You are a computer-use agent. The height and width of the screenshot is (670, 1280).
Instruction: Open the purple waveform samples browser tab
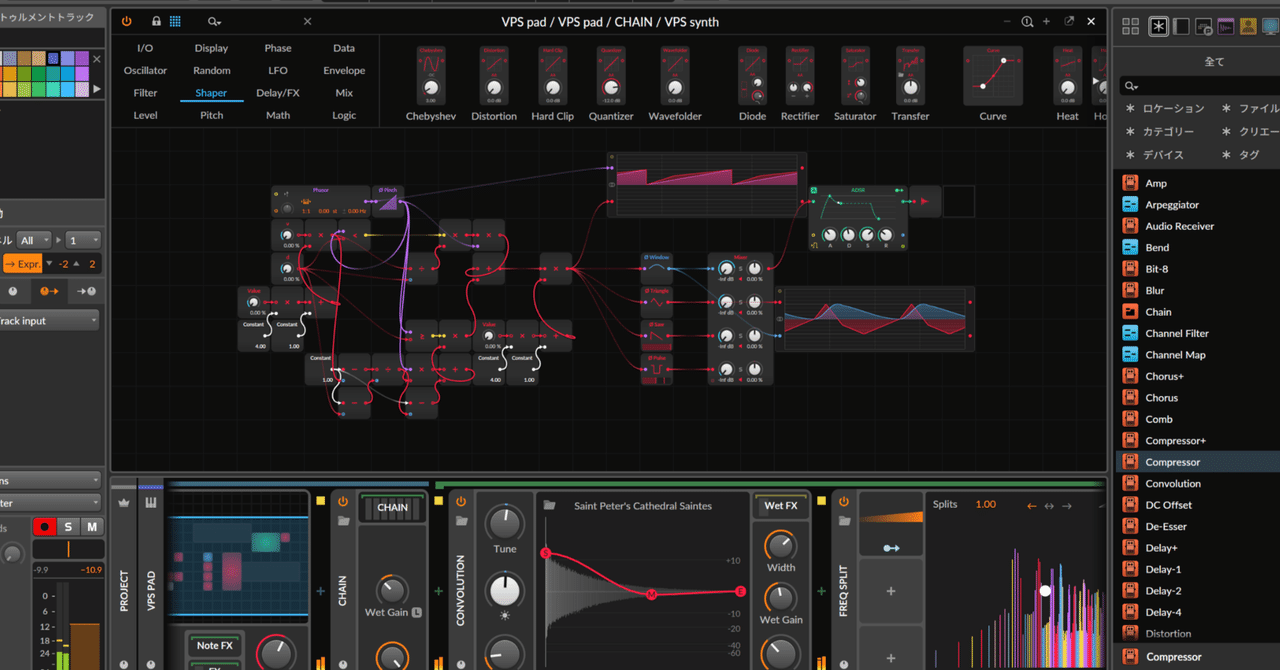(1225, 26)
